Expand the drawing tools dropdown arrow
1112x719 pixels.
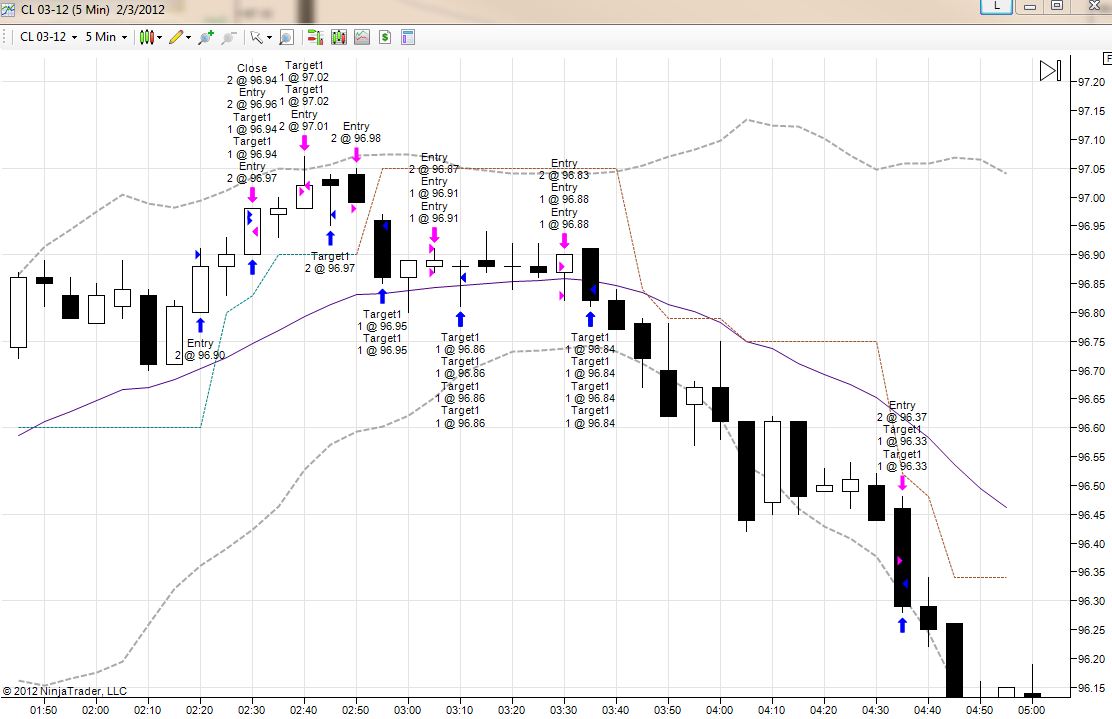point(188,38)
